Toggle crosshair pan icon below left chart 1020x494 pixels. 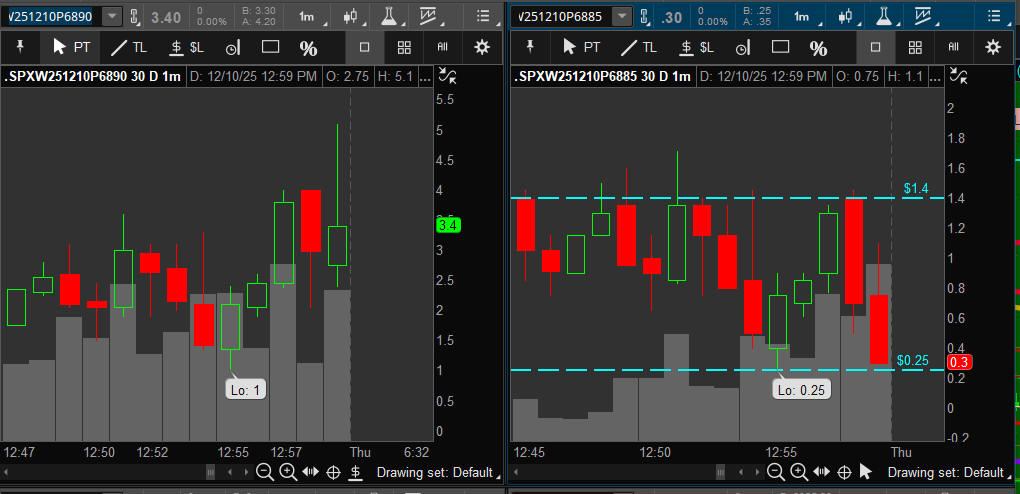333,472
